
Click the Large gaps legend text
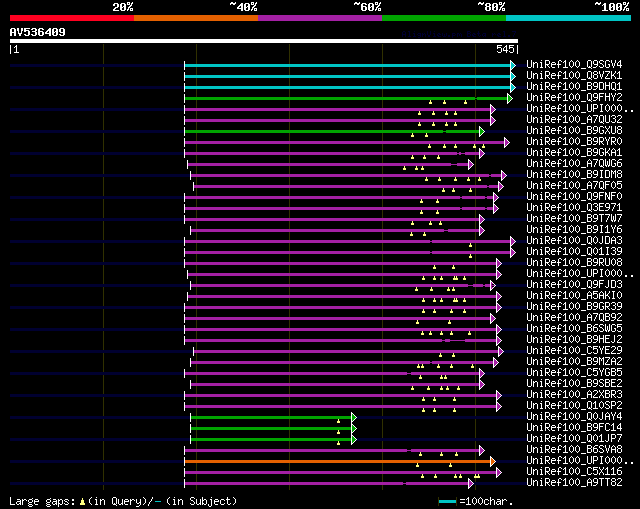(x=123, y=501)
